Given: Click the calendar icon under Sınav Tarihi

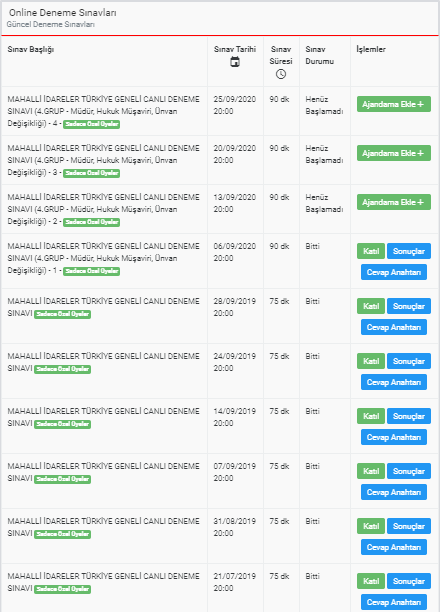Looking at the screenshot, I should (x=235, y=62).
